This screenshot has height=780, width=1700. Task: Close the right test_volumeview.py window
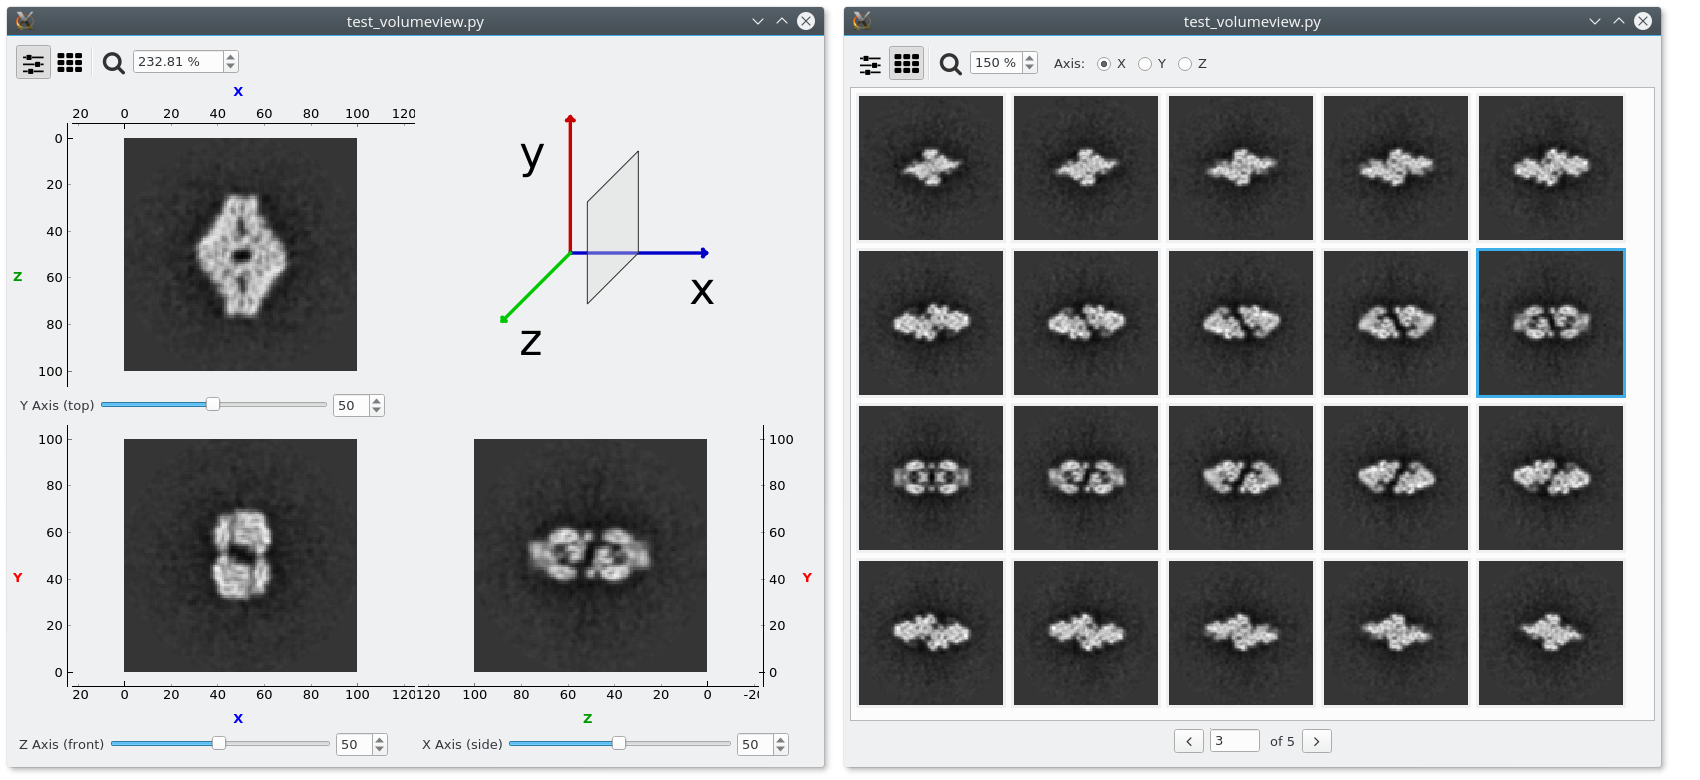point(1643,21)
